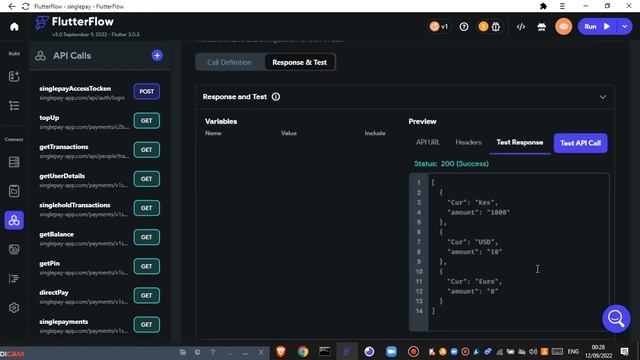Open the project version v1 indicator
The height and width of the screenshot is (360, 640).
[439, 27]
